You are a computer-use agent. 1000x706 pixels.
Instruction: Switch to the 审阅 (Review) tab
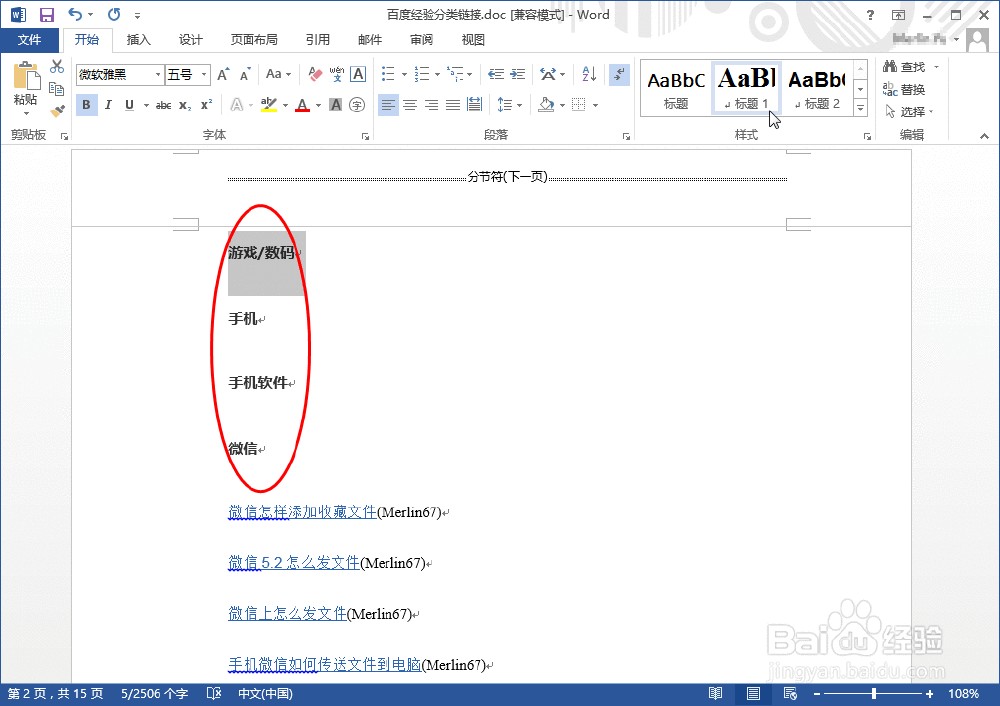421,40
